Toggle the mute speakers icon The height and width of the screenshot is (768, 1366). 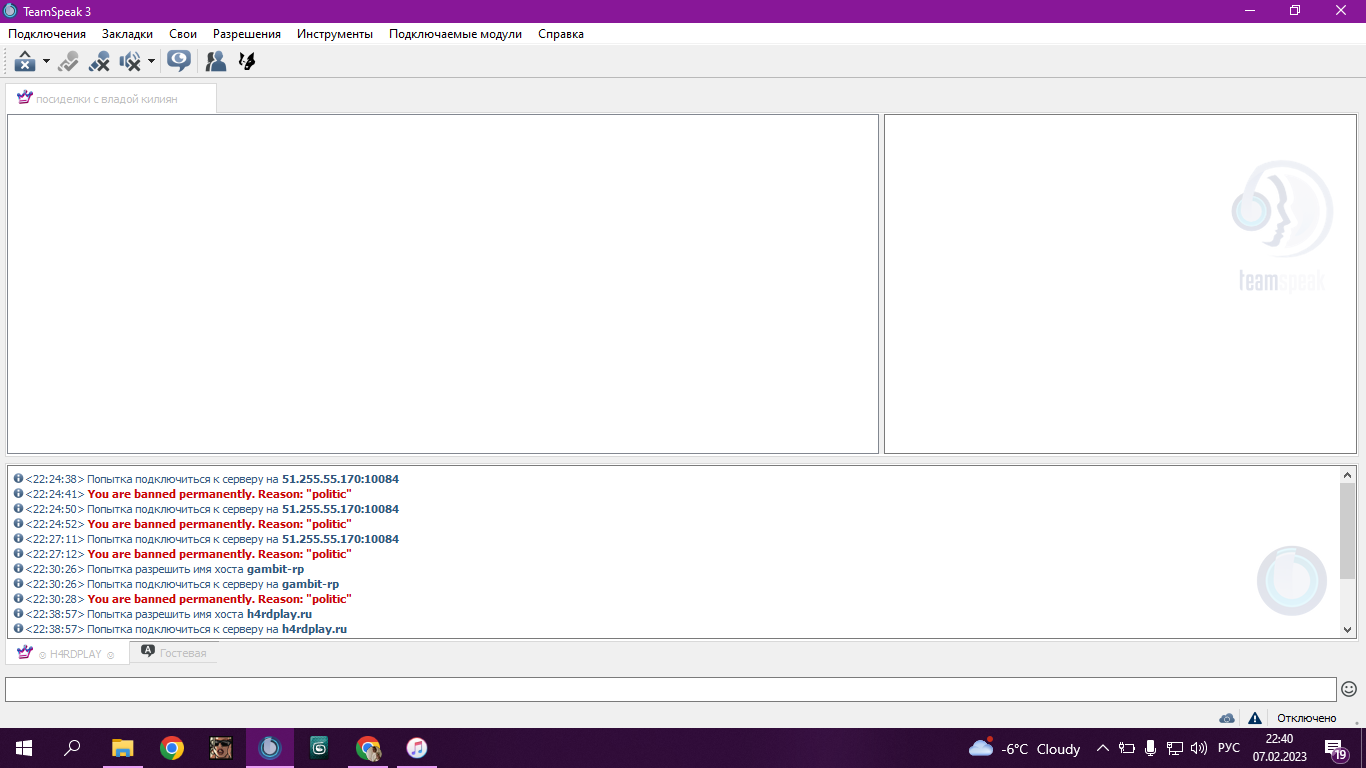(x=130, y=62)
